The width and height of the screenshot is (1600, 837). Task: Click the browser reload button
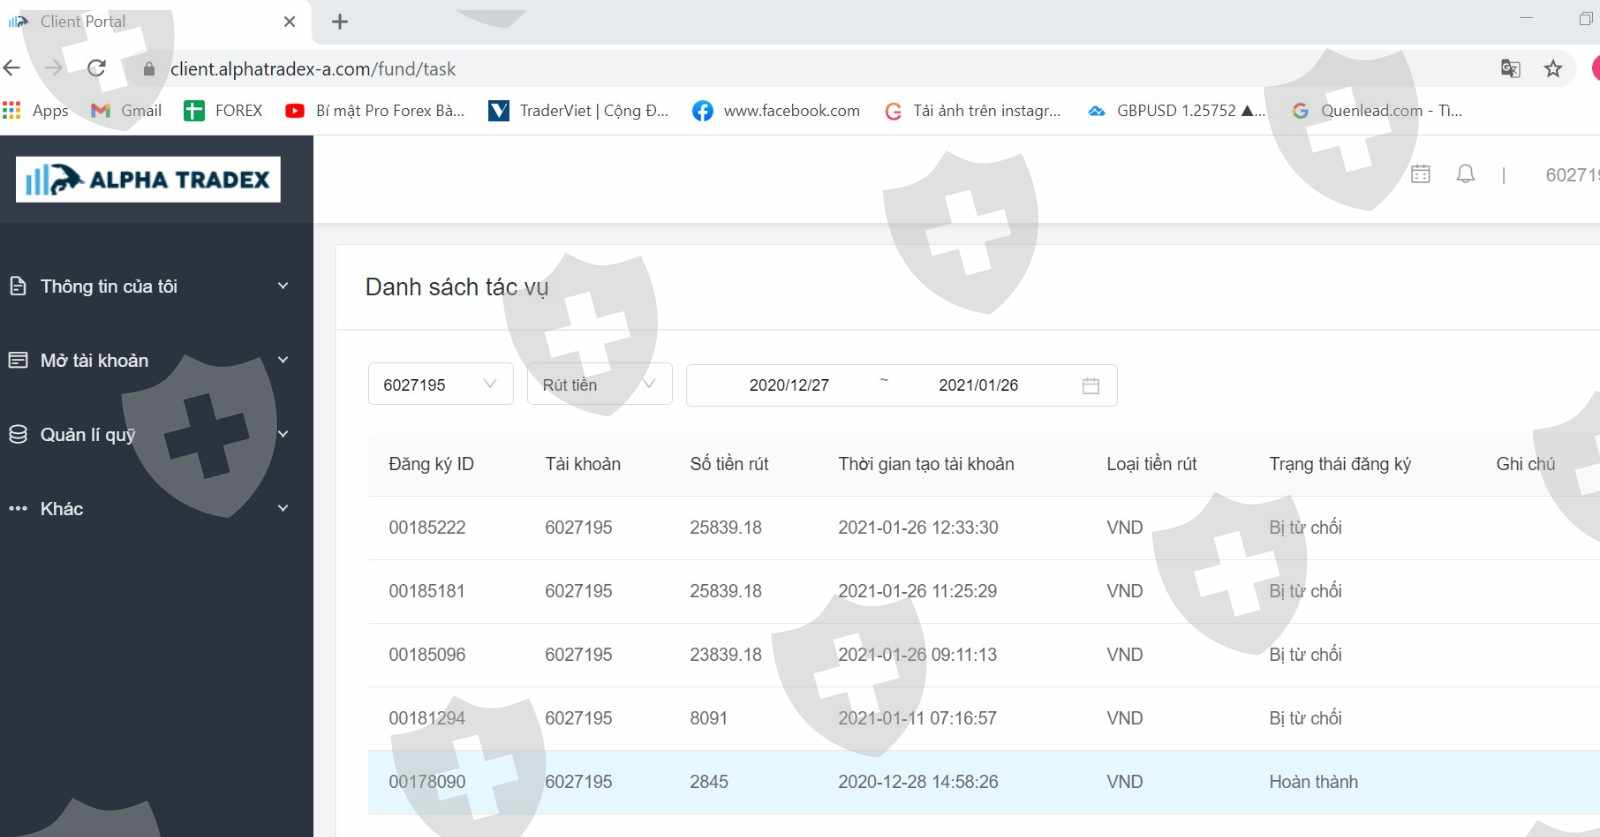pyautogui.click(x=96, y=68)
